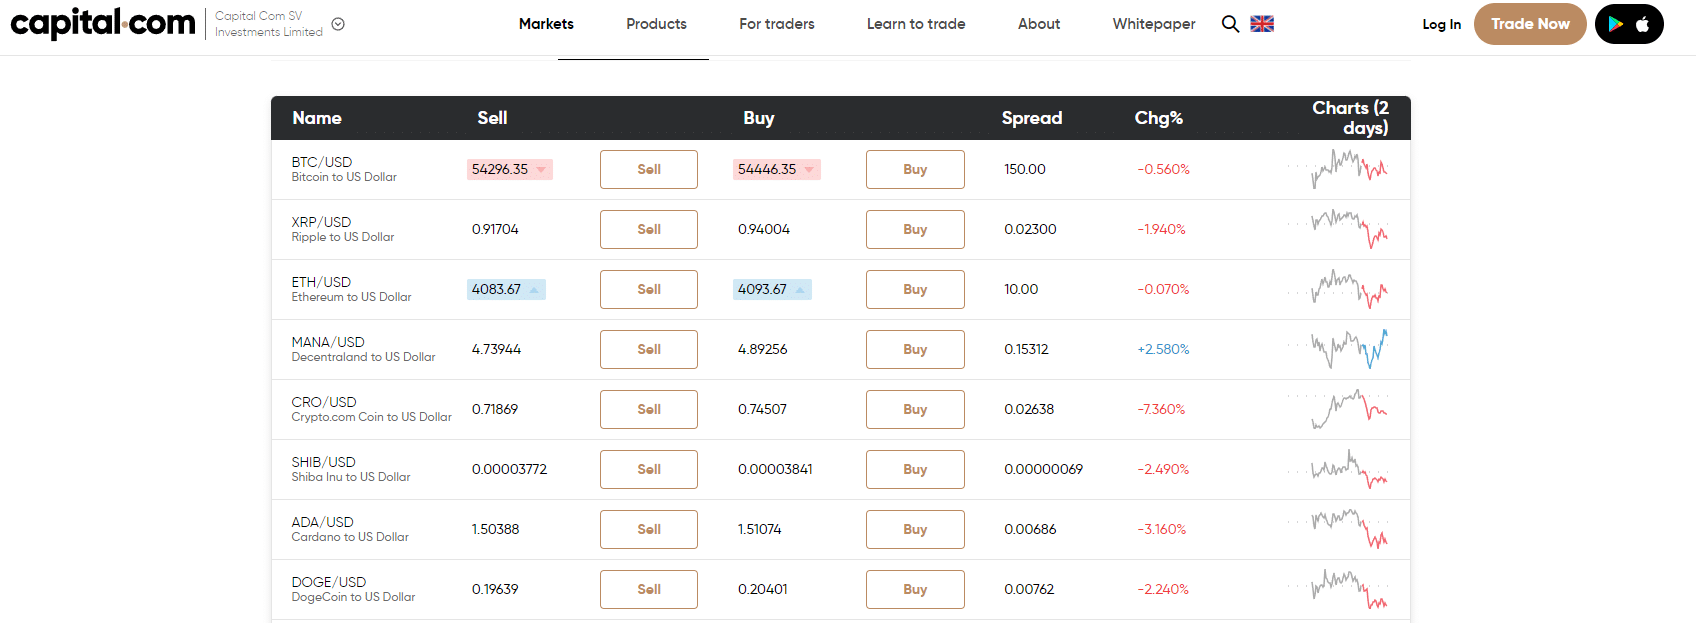
Task: Open the BTC/USD Bitcoin market link
Action: [344, 169]
